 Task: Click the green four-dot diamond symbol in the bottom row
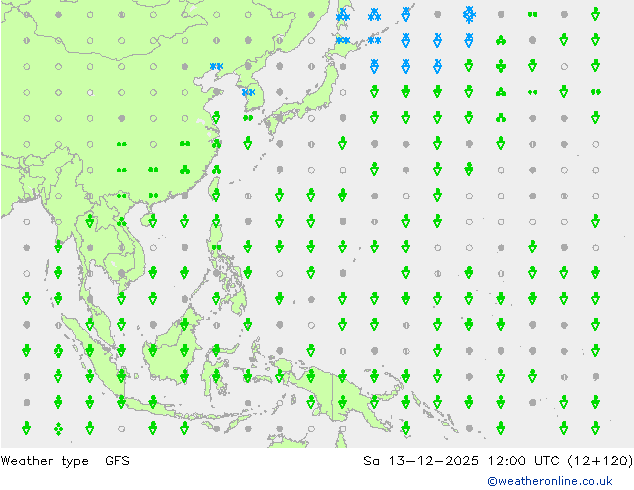[58, 429]
